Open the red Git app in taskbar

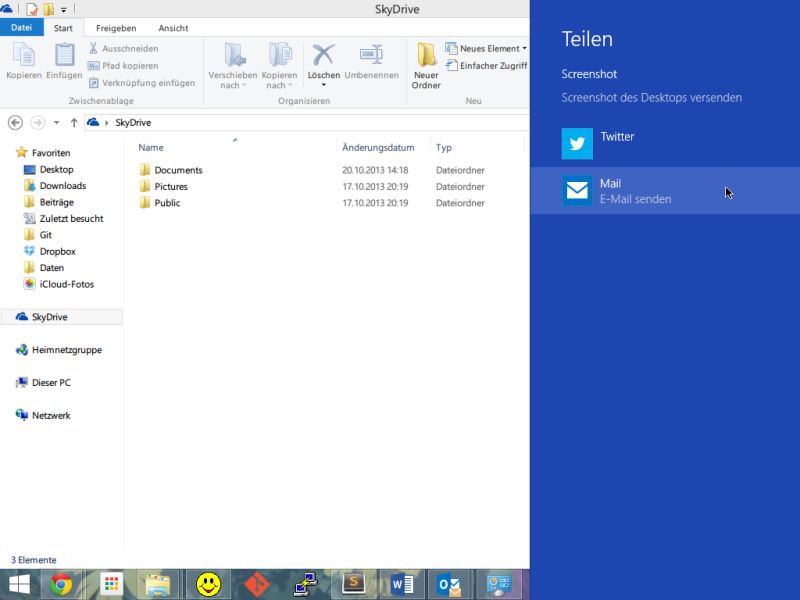[257, 584]
